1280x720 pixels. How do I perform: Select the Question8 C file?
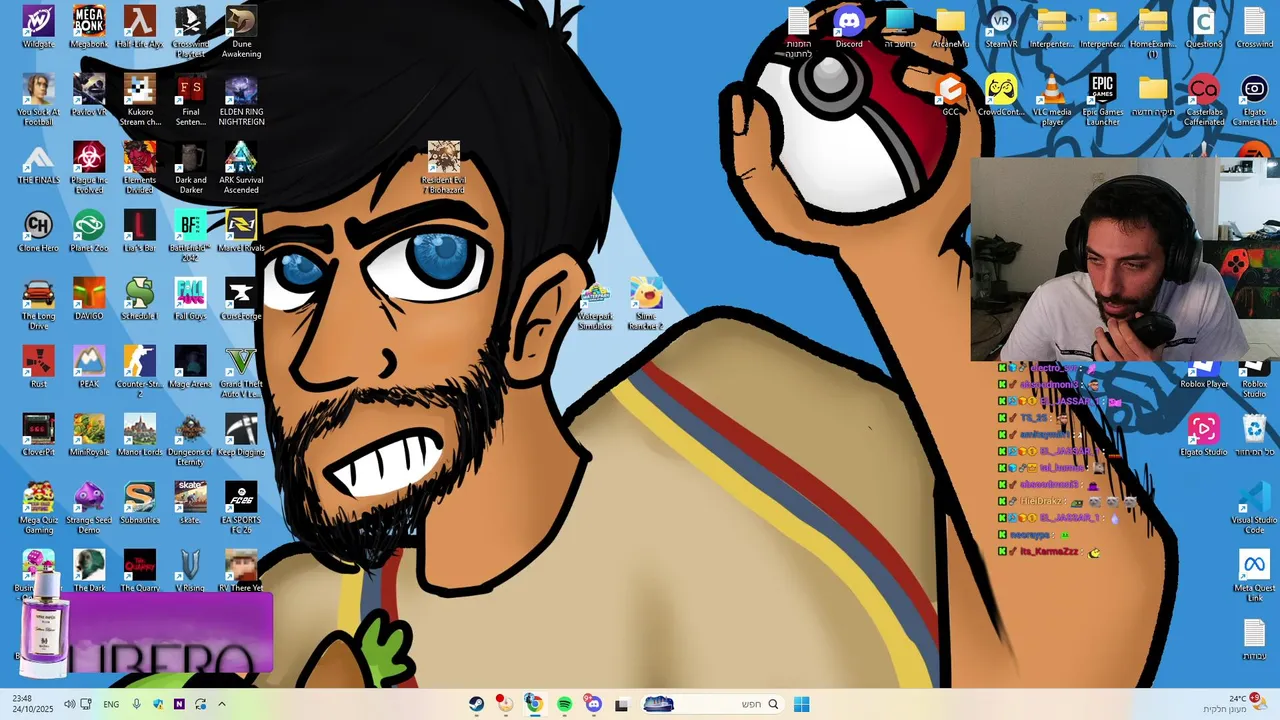click(1203, 27)
